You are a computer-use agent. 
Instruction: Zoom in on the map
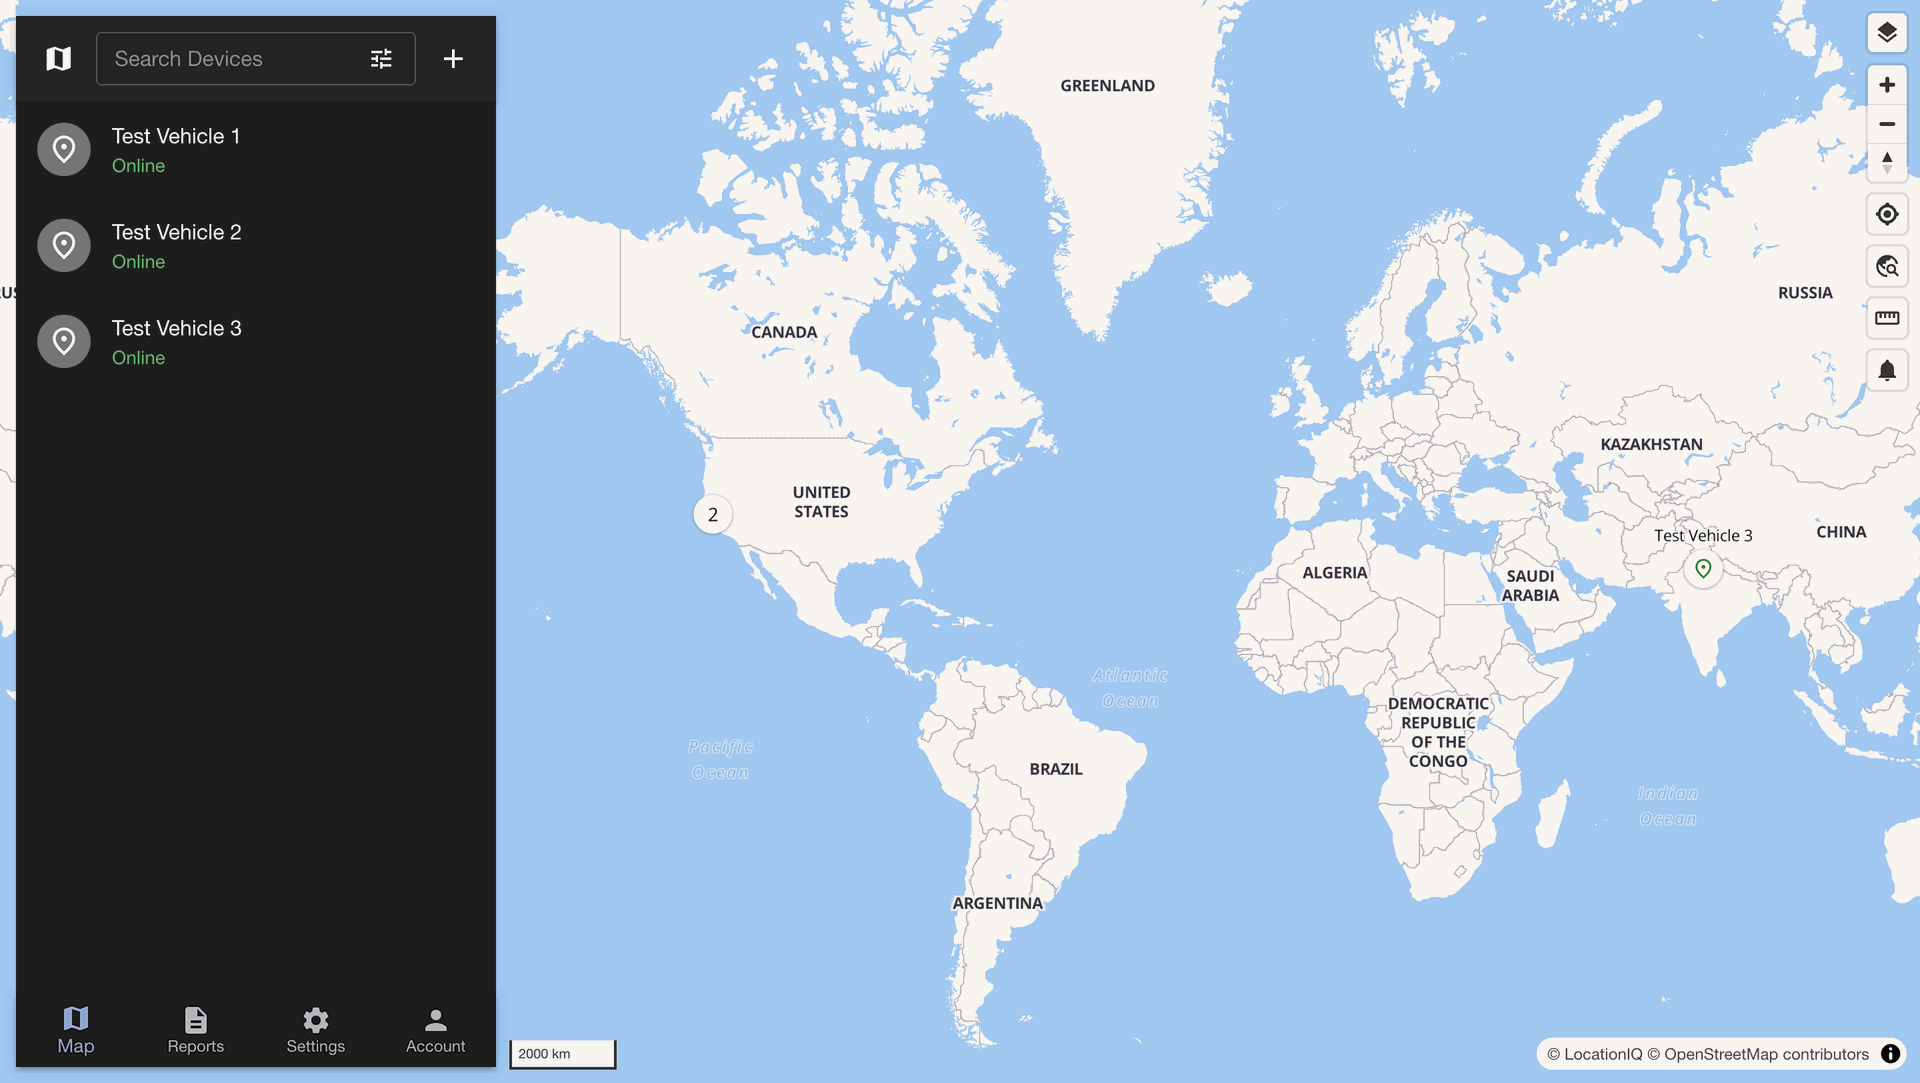[x=1887, y=86]
